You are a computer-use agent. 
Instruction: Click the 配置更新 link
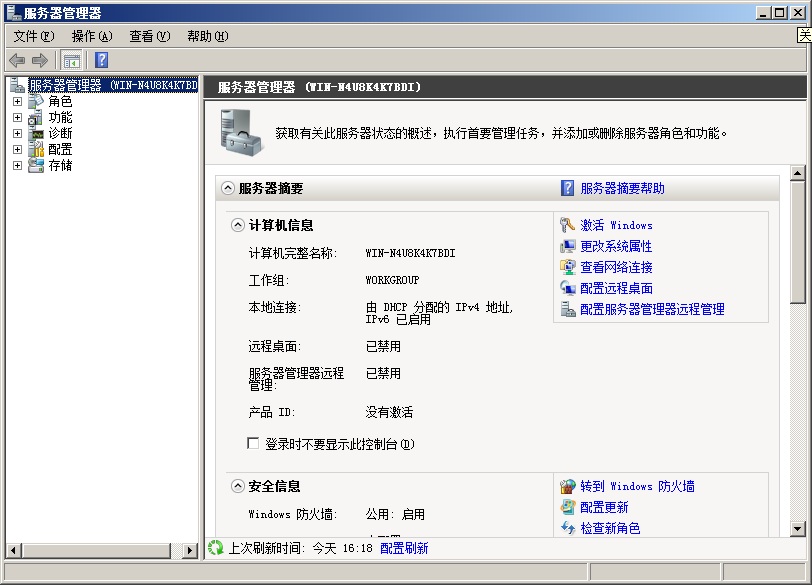point(604,507)
